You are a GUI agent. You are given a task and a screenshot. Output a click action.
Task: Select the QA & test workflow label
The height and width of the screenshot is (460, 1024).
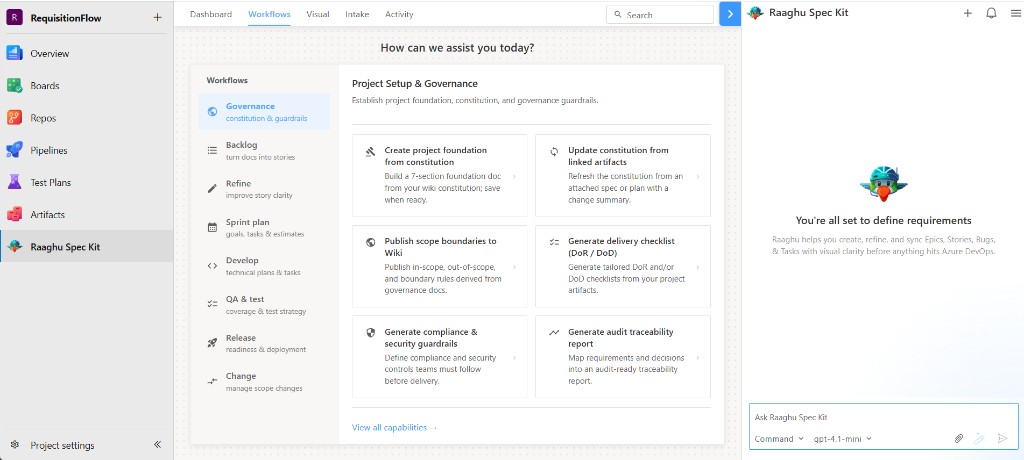[x=245, y=299]
